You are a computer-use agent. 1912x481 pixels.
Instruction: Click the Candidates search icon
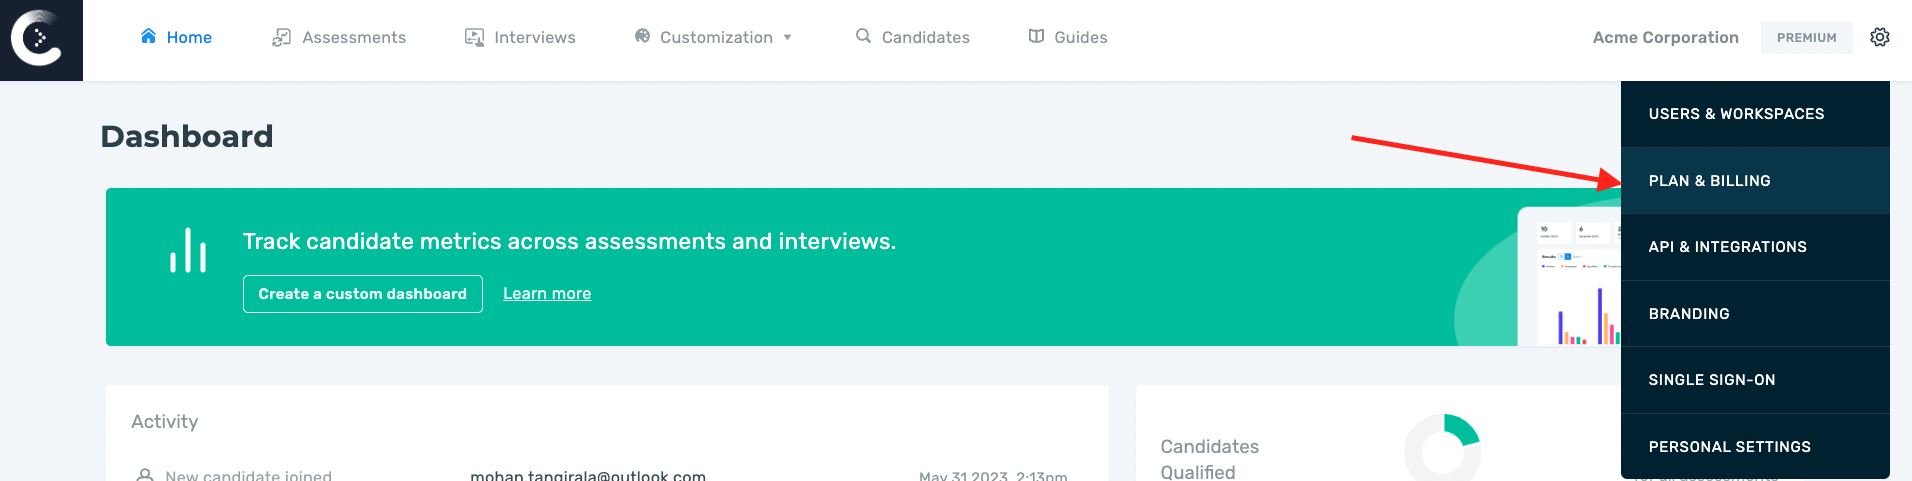tap(863, 36)
